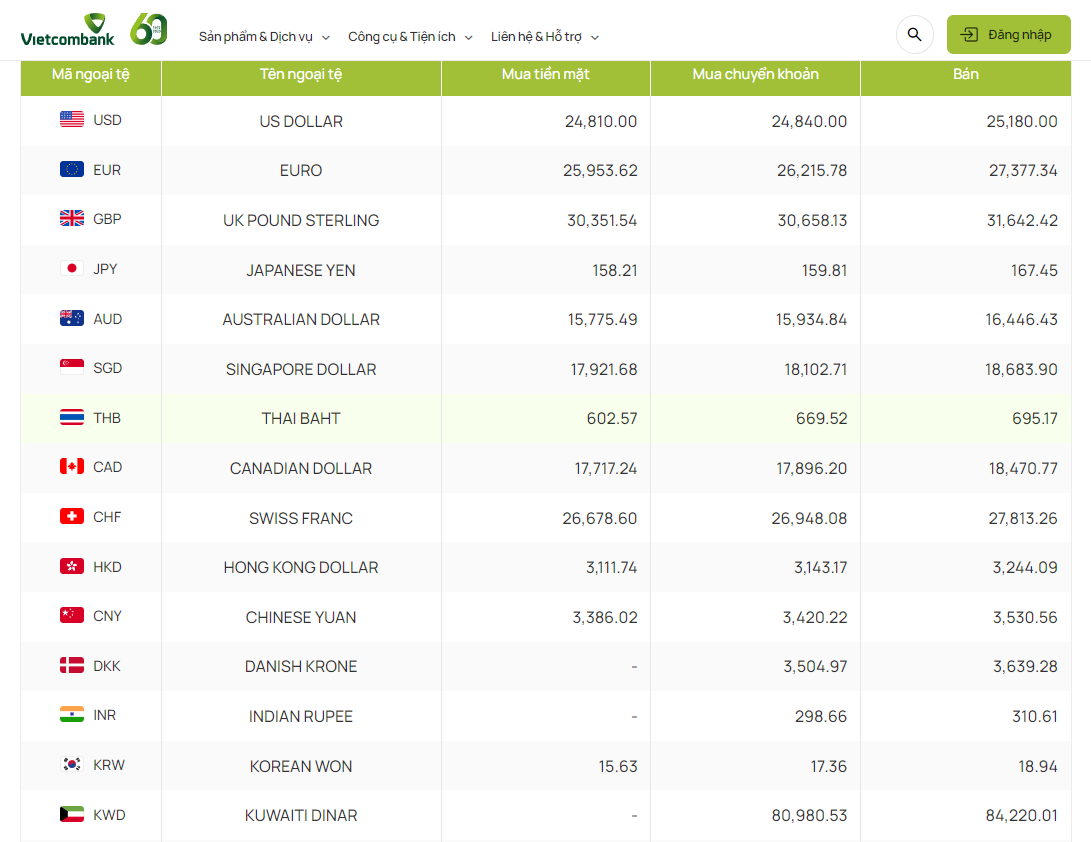
Task: Expand the Công cụ & Tiện ích chevron
Action: pyautogui.click(x=468, y=38)
